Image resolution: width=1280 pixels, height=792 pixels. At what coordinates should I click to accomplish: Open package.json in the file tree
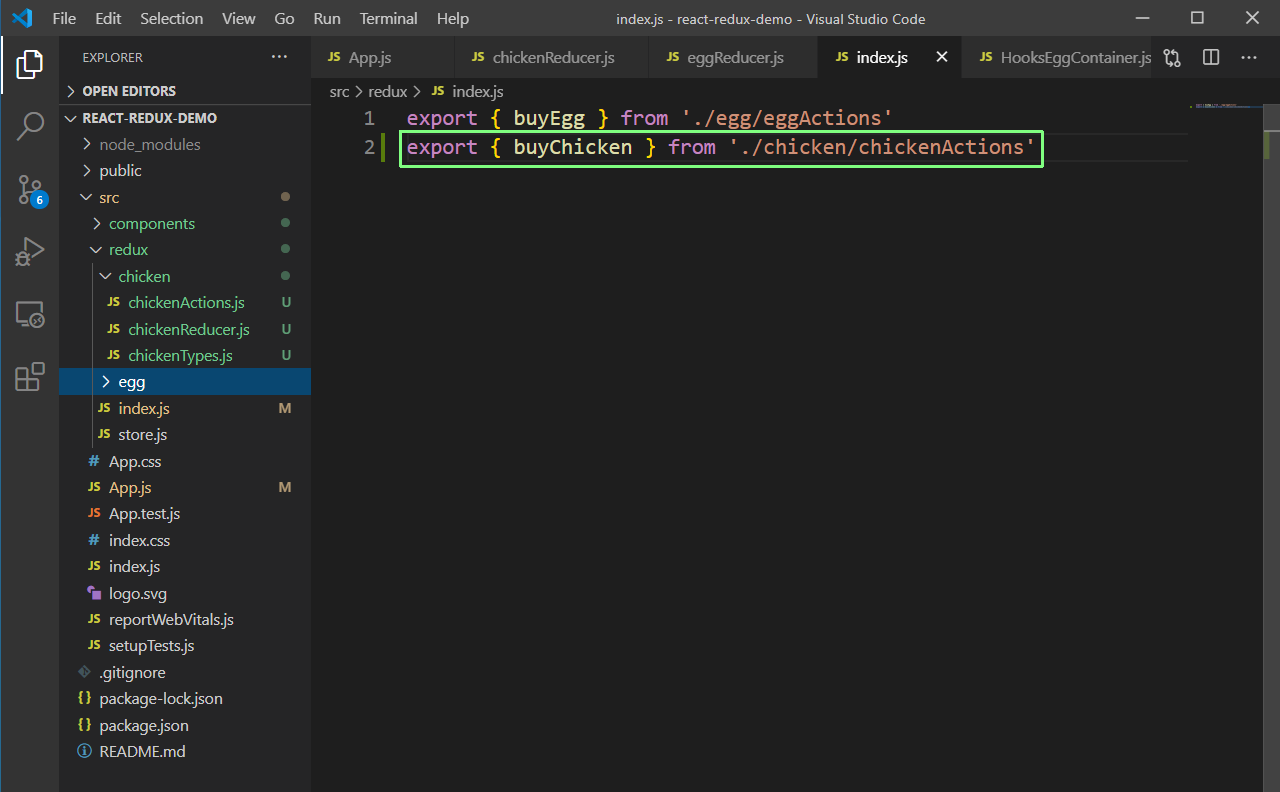[x=185, y=725]
